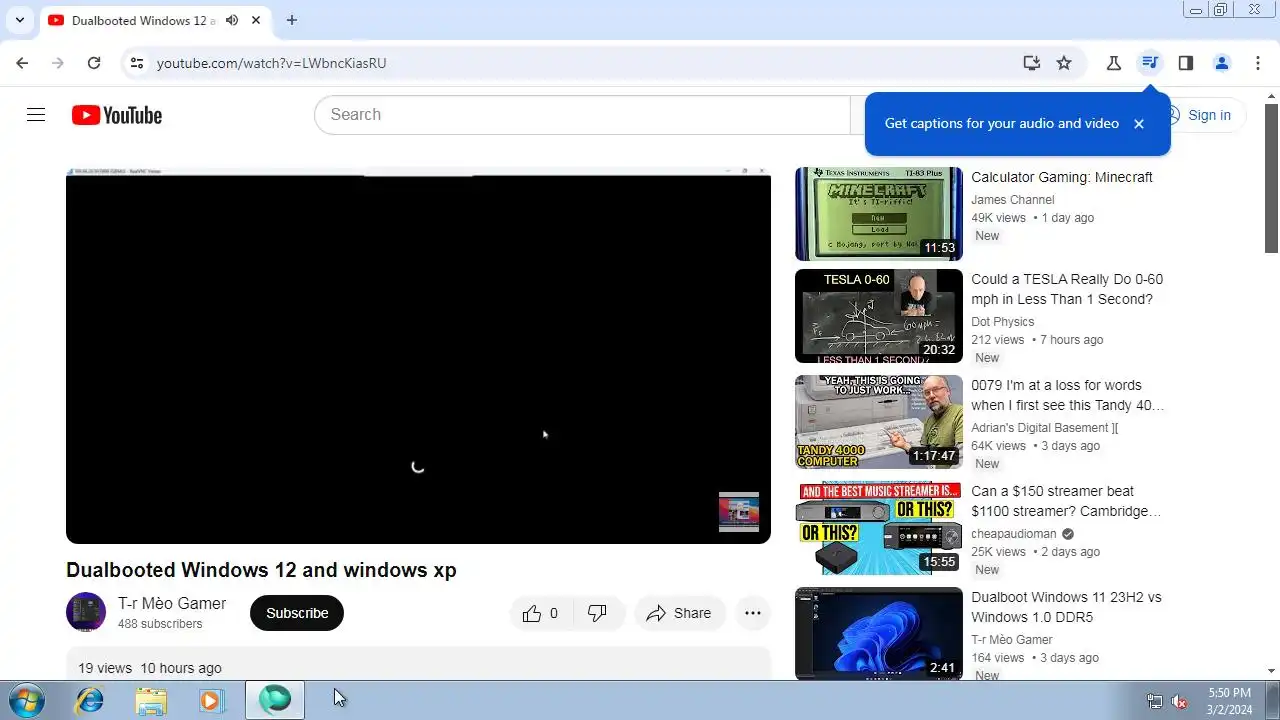Open cheapaudioman channel link
The width and height of the screenshot is (1280, 720).
1014,534
